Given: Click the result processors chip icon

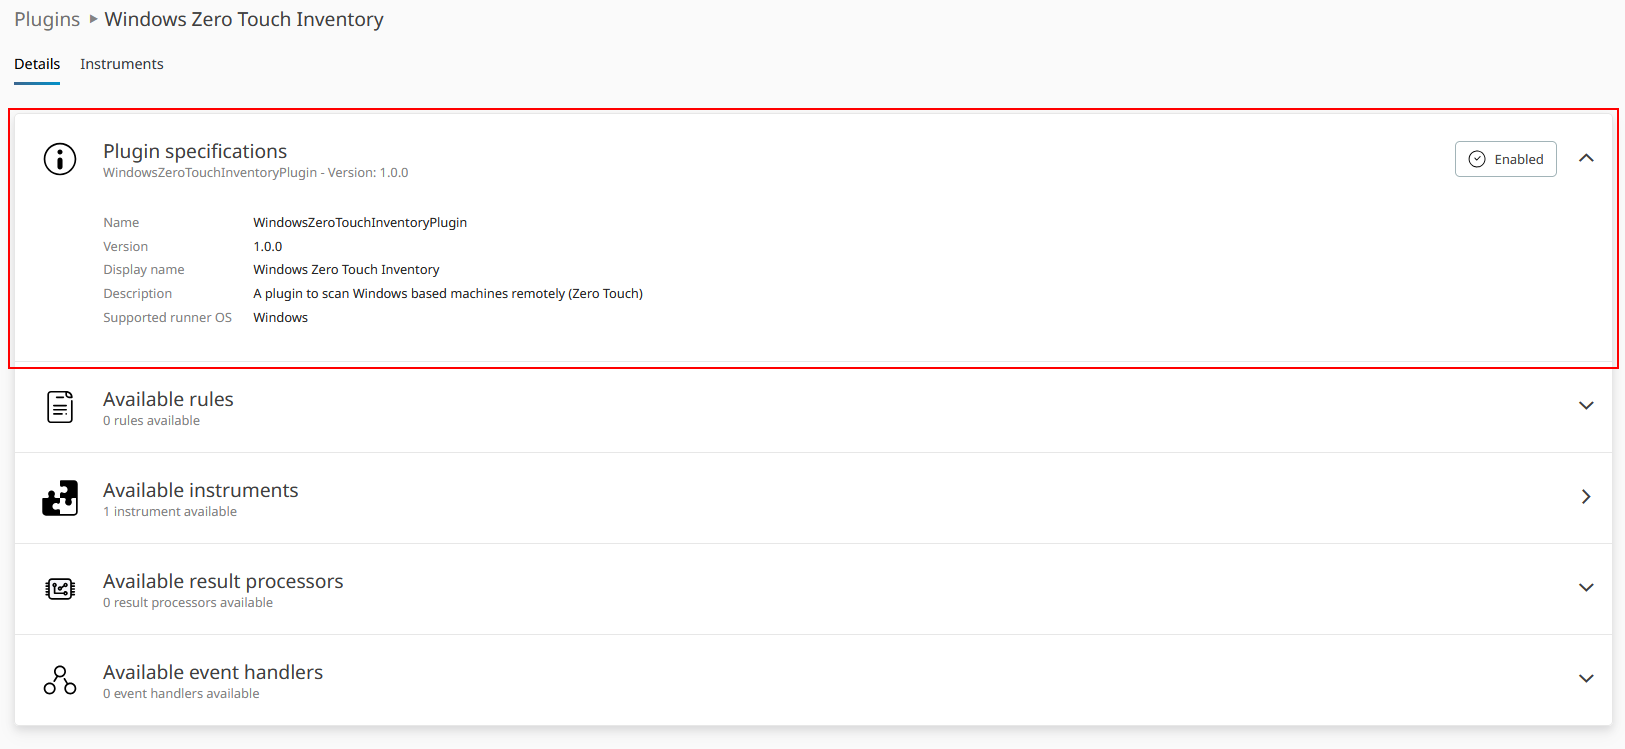Looking at the screenshot, I should [x=60, y=589].
